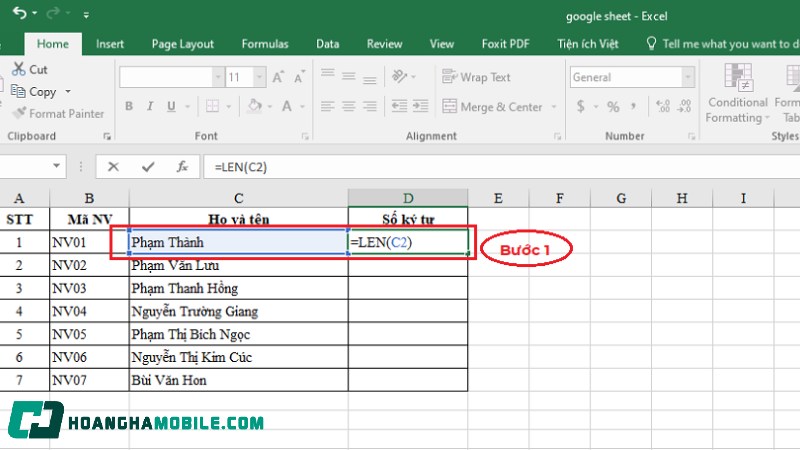Apply Percent Style number format
Screen dimensions: 800x450
tap(612, 107)
